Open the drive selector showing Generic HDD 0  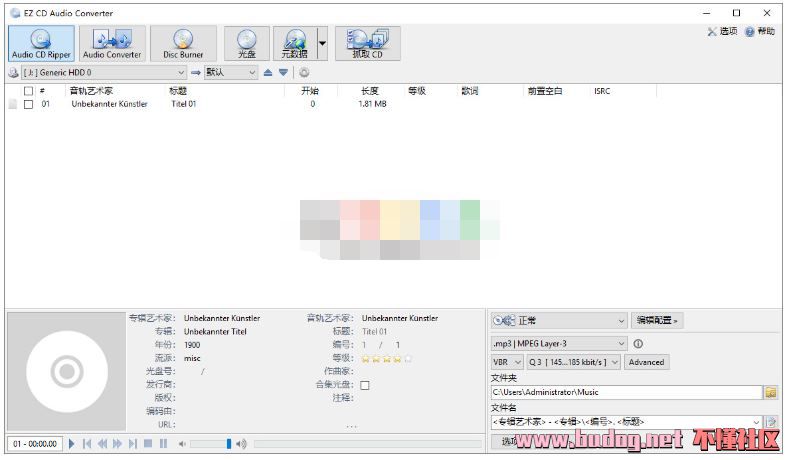tap(104, 72)
